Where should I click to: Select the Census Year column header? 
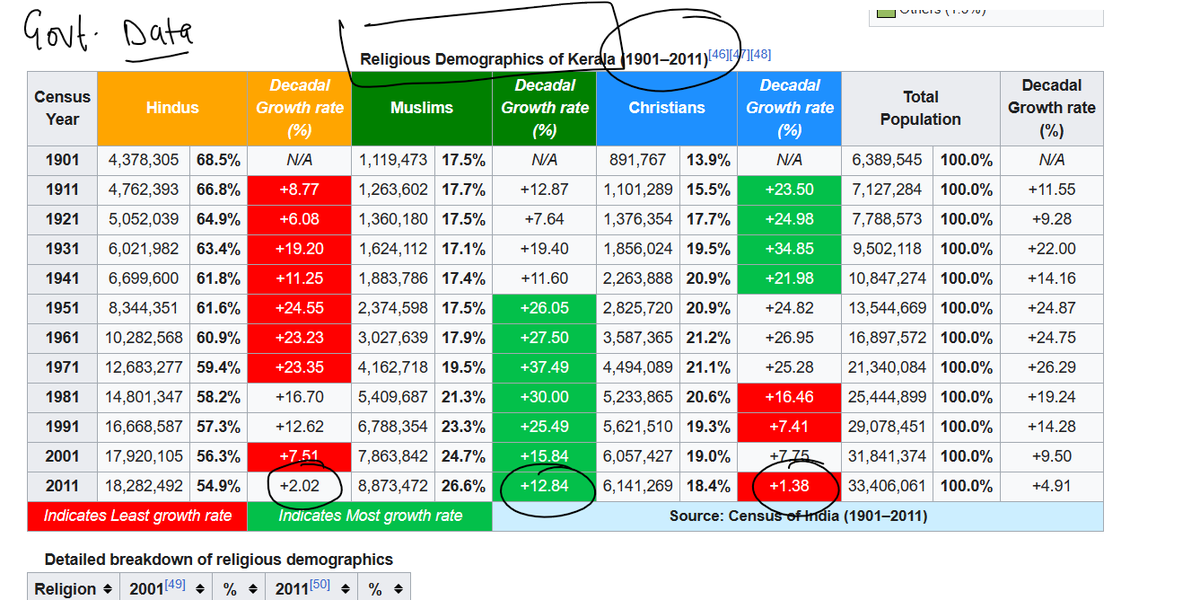coord(62,108)
